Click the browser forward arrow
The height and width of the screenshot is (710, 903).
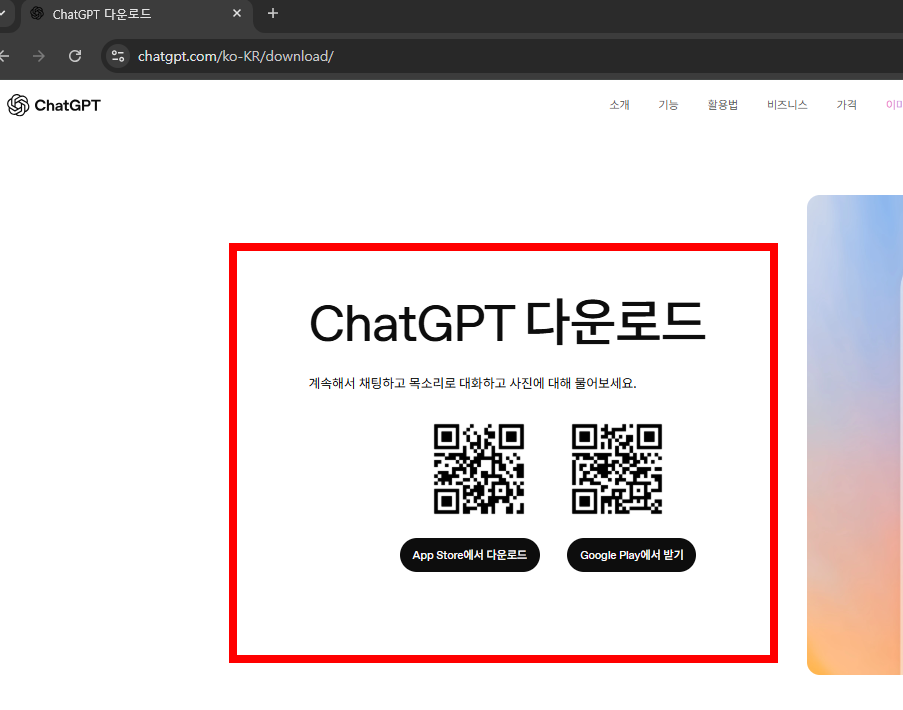coord(38,56)
